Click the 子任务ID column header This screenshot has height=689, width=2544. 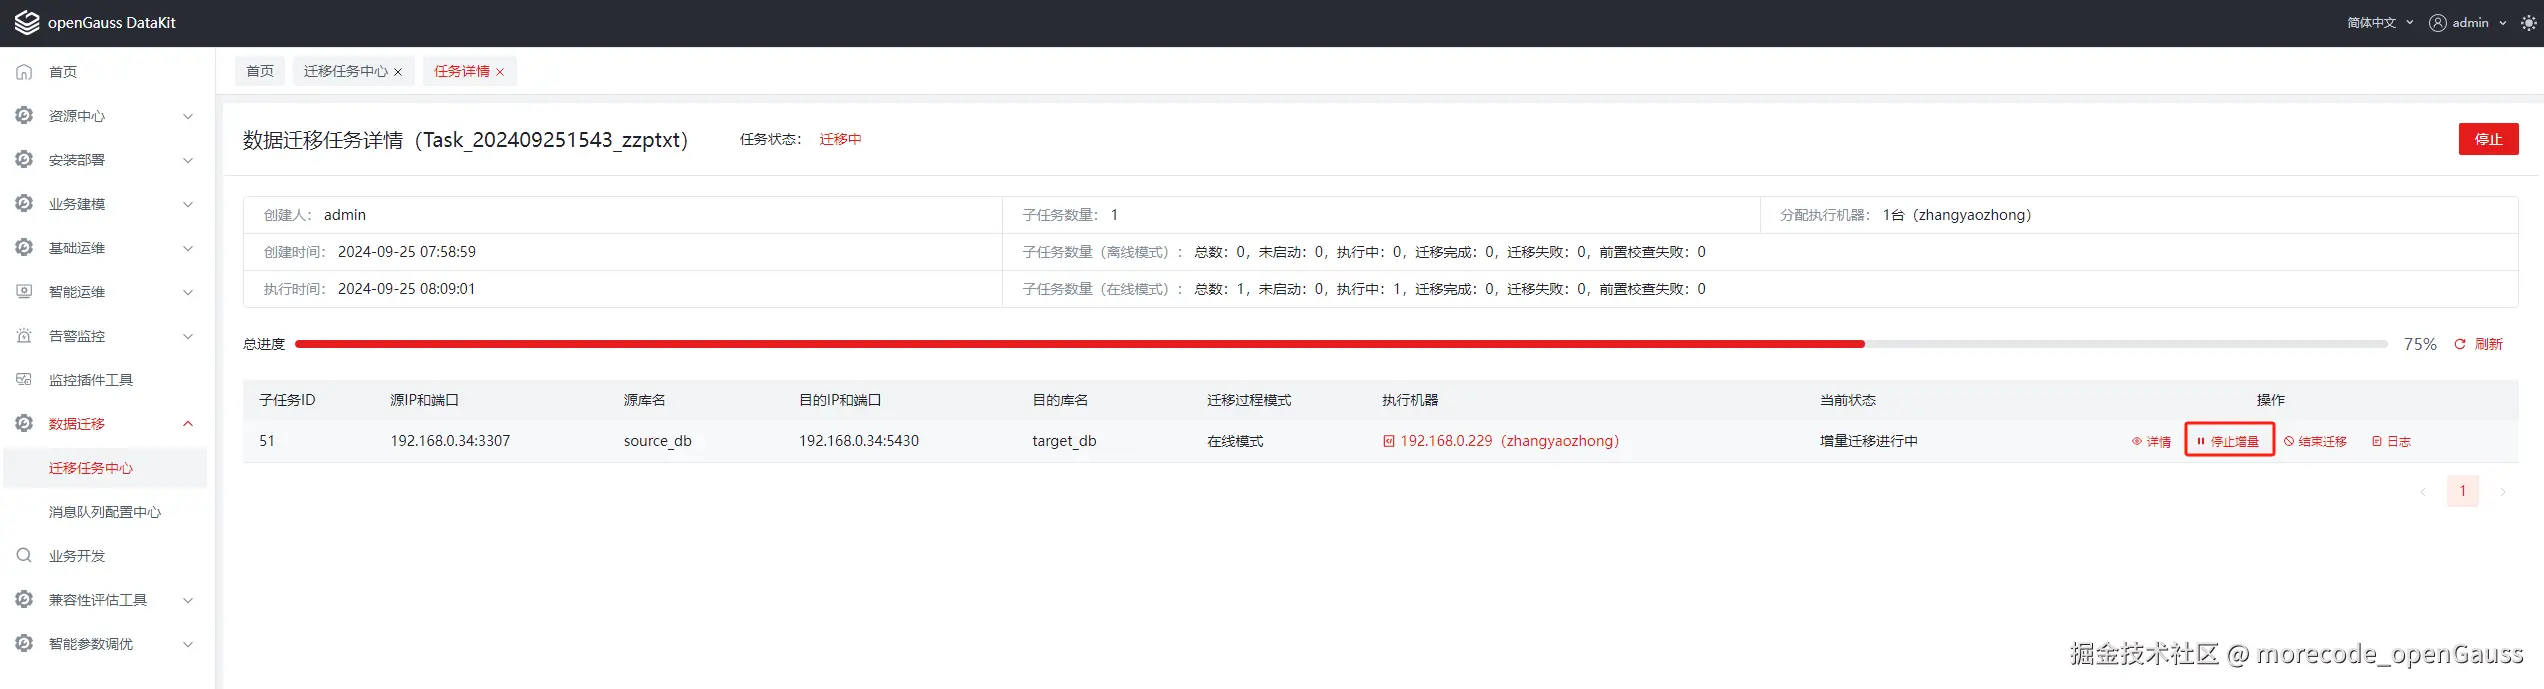(x=287, y=400)
